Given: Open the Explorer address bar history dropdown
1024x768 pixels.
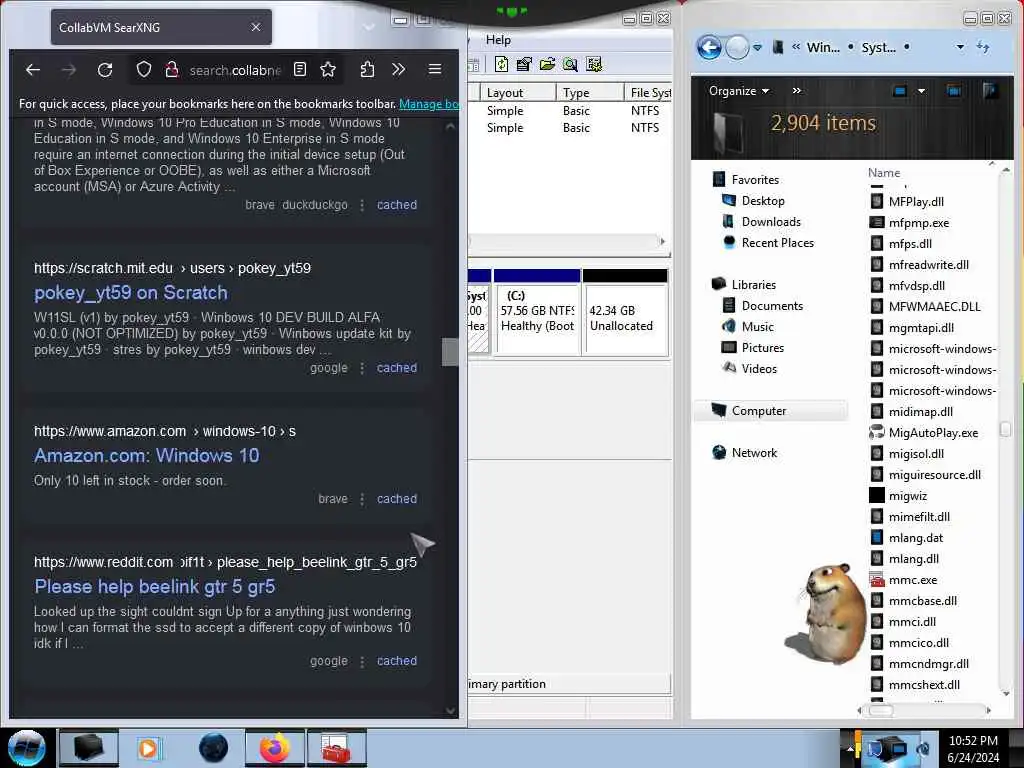Looking at the screenshot, I should (960, 47).
